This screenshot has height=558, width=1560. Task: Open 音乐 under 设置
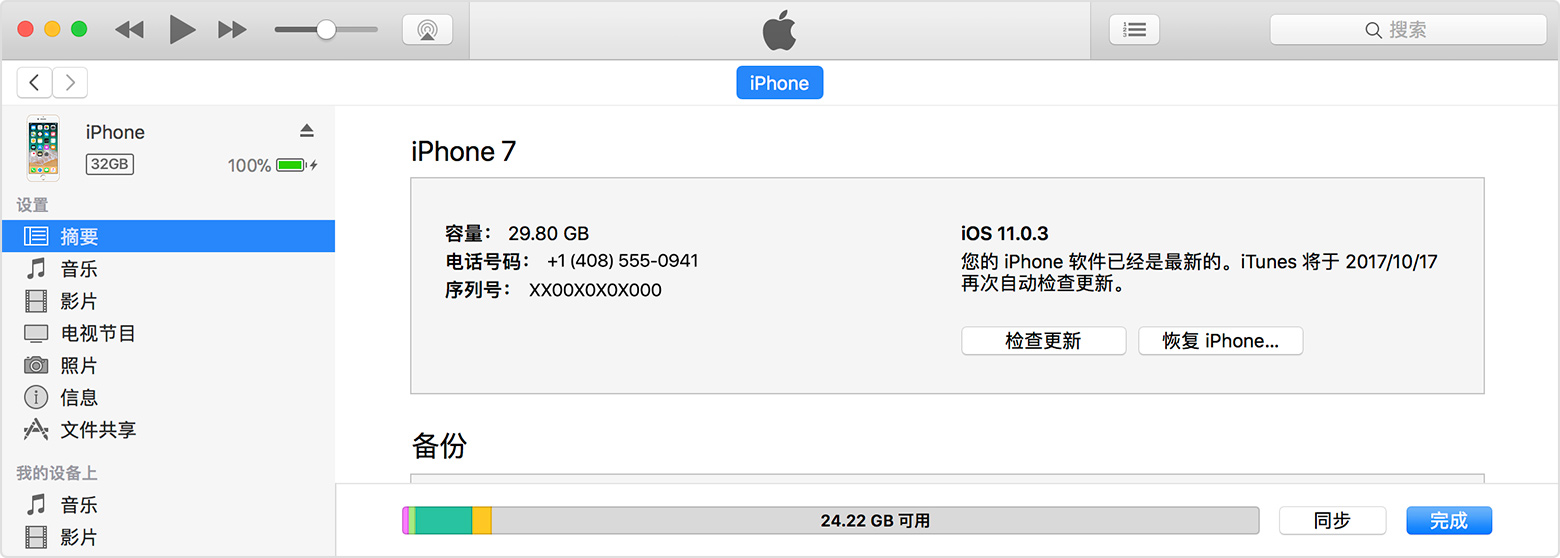(79, 269)
